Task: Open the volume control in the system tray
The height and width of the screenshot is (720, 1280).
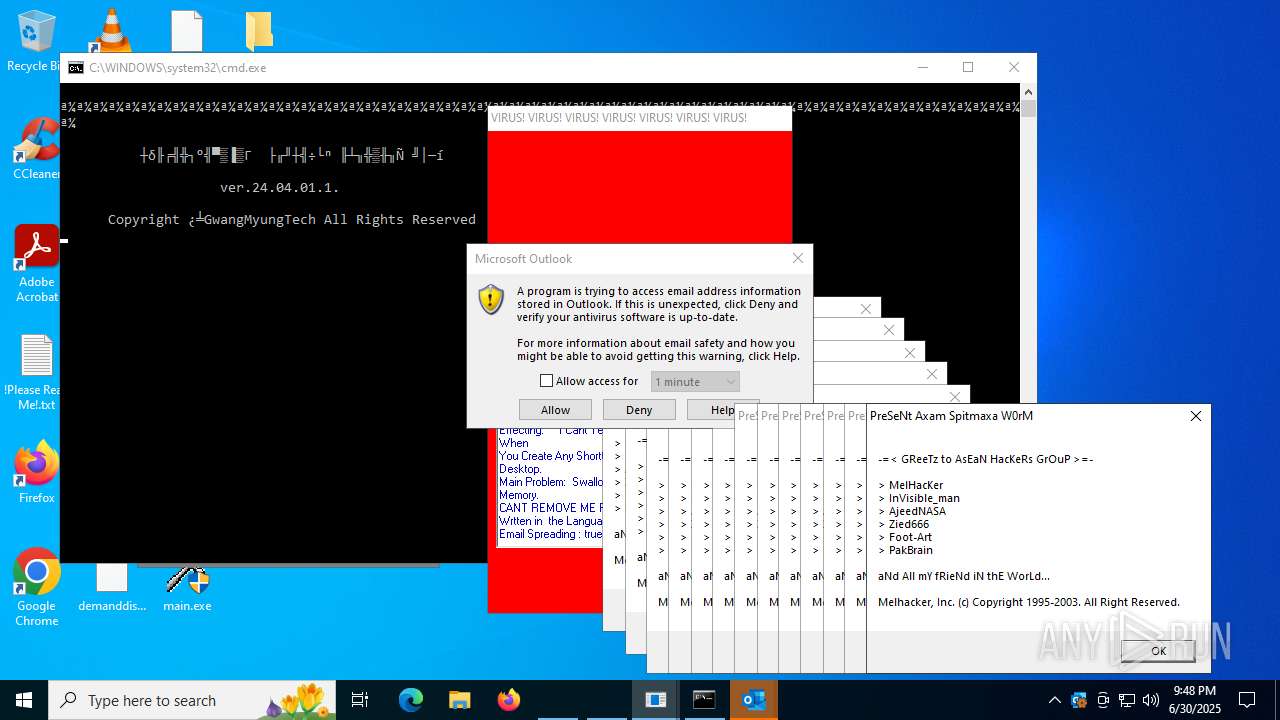Action: pos(1151,700)
